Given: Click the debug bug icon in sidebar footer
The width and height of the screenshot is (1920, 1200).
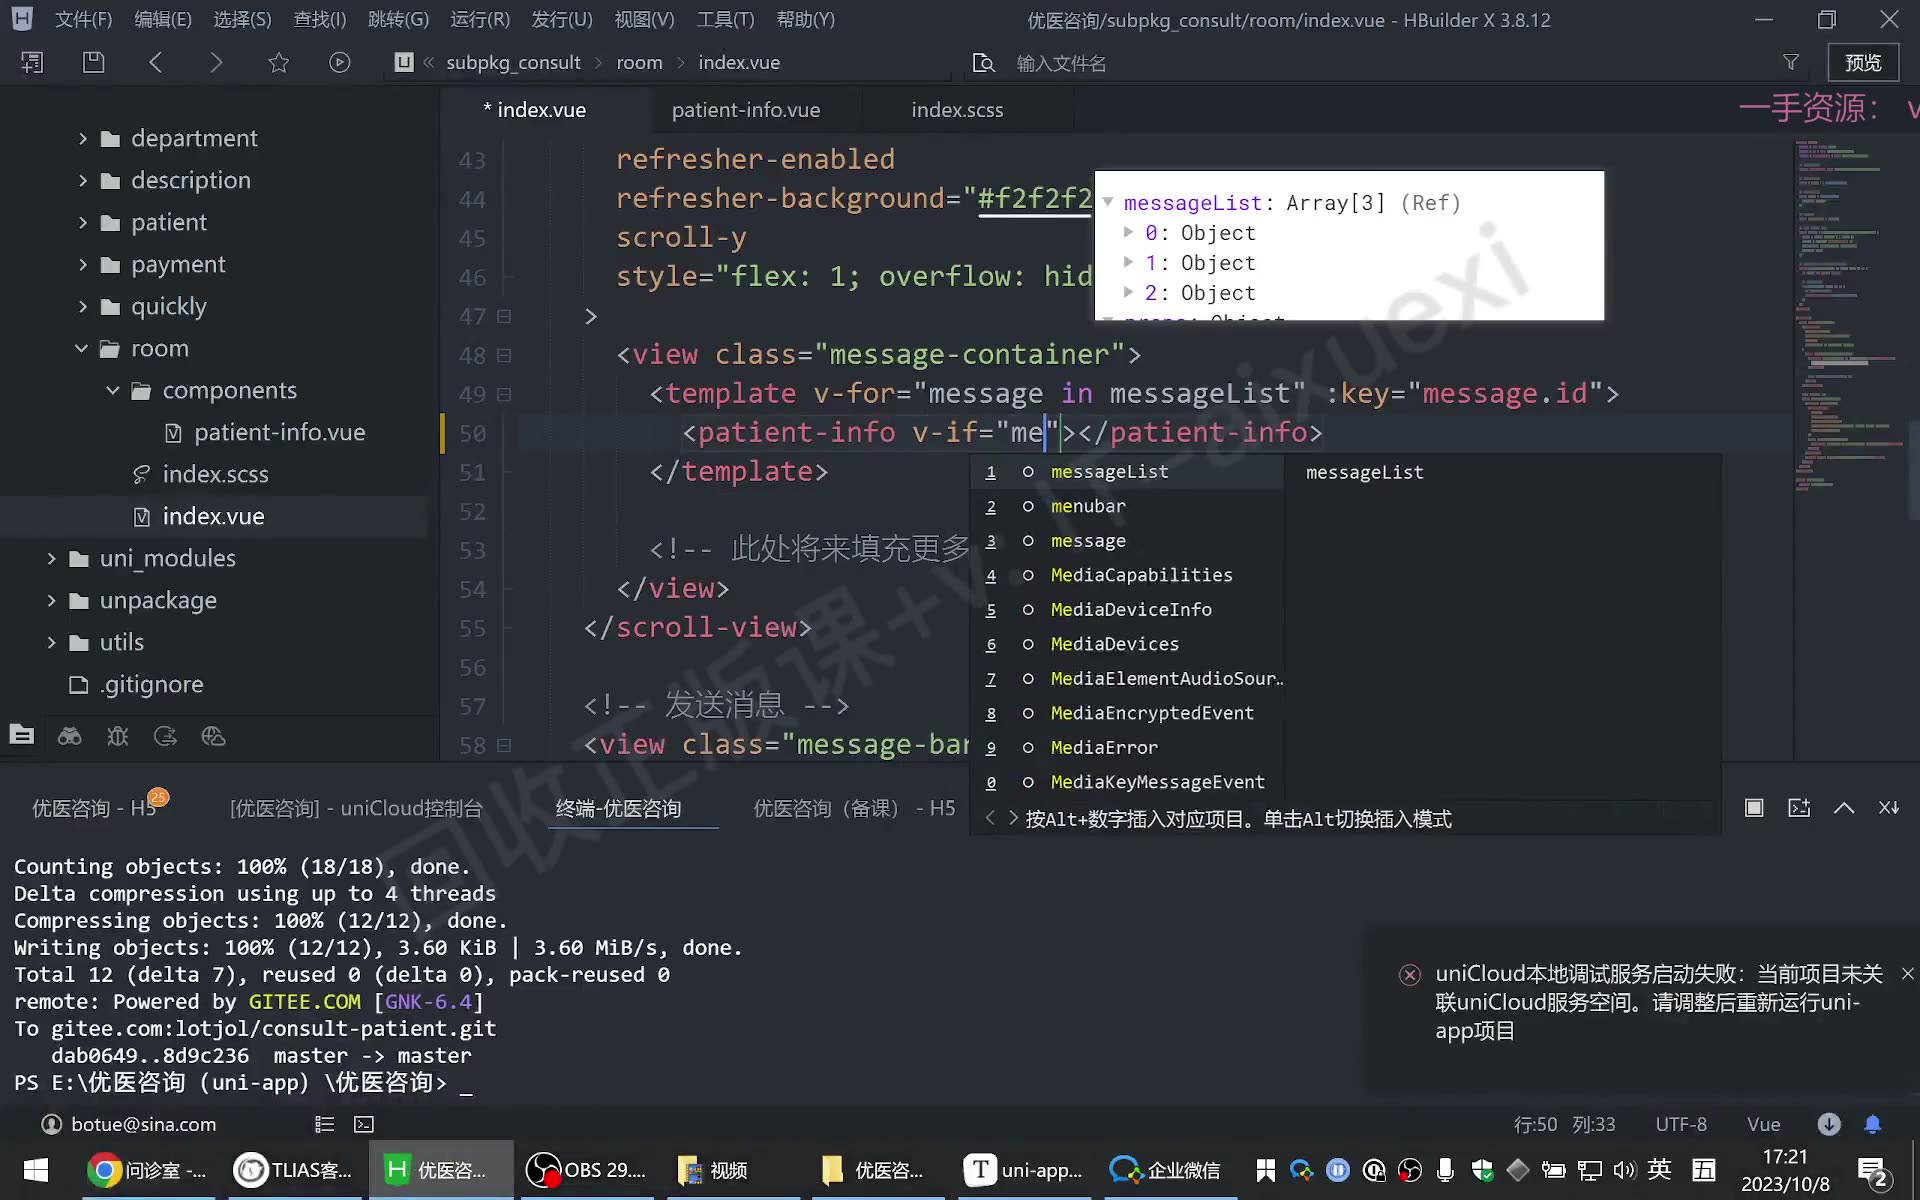Looking at the screenshot, I should pos(118,737).
